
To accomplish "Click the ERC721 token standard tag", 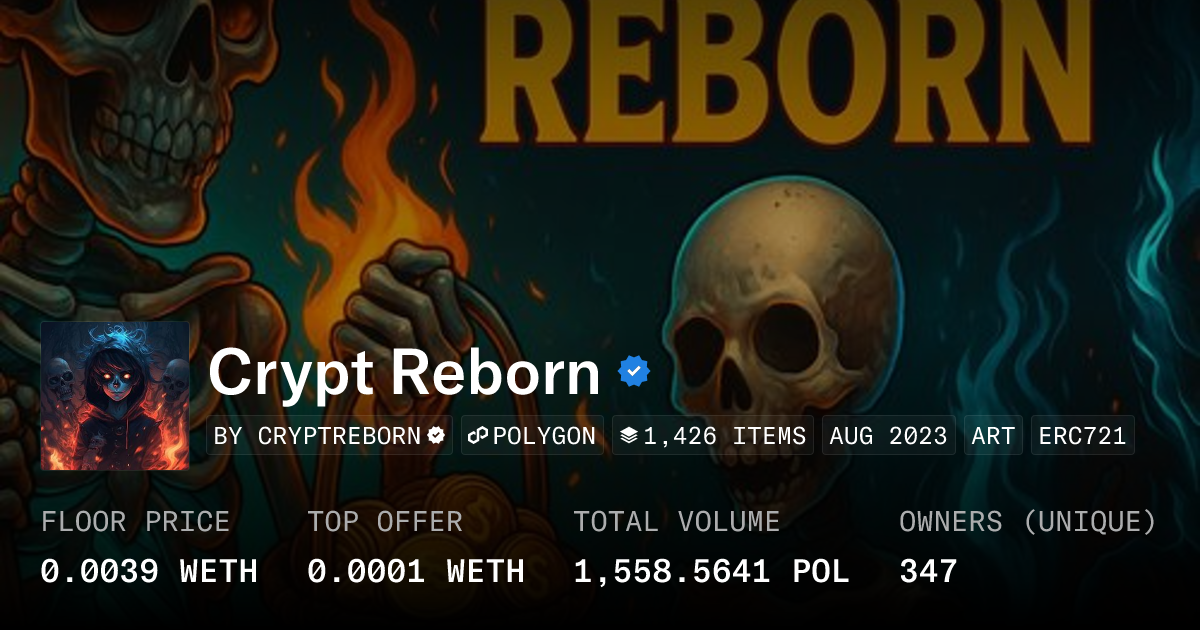I will 1083,436.
